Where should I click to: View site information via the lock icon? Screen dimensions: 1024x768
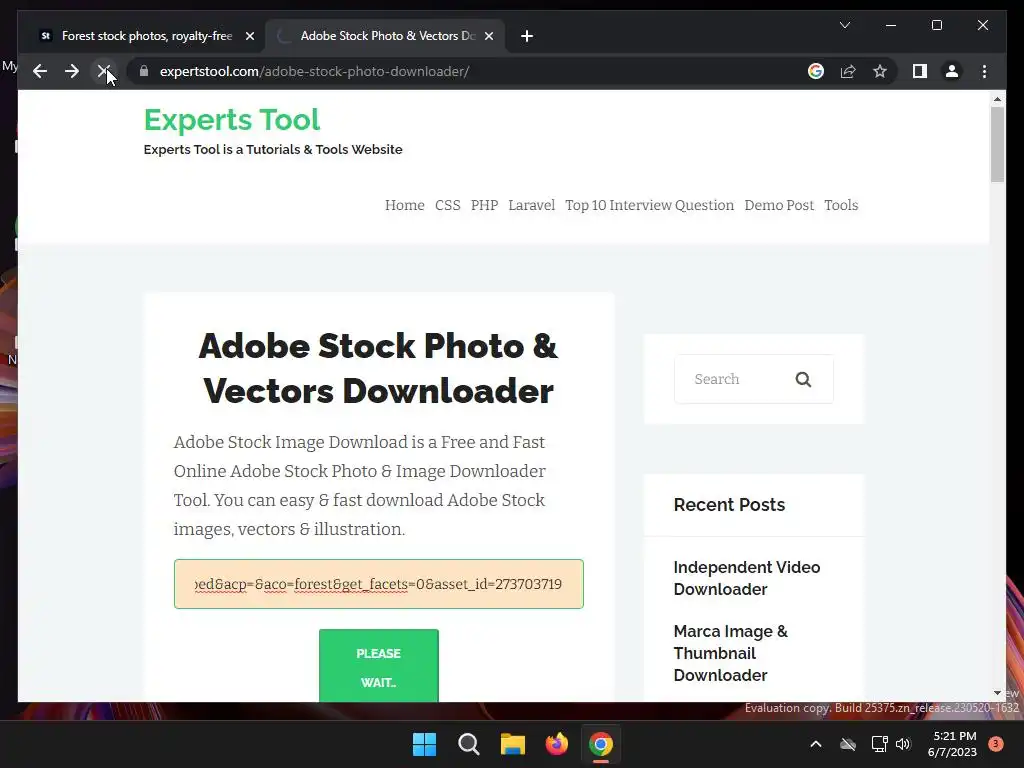(x=144, y=71)
